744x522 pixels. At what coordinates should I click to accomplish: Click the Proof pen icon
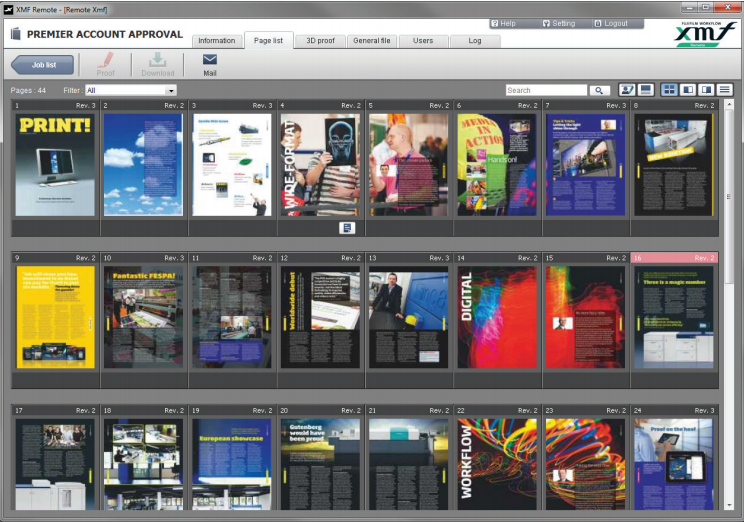click(x=105, y=61)
